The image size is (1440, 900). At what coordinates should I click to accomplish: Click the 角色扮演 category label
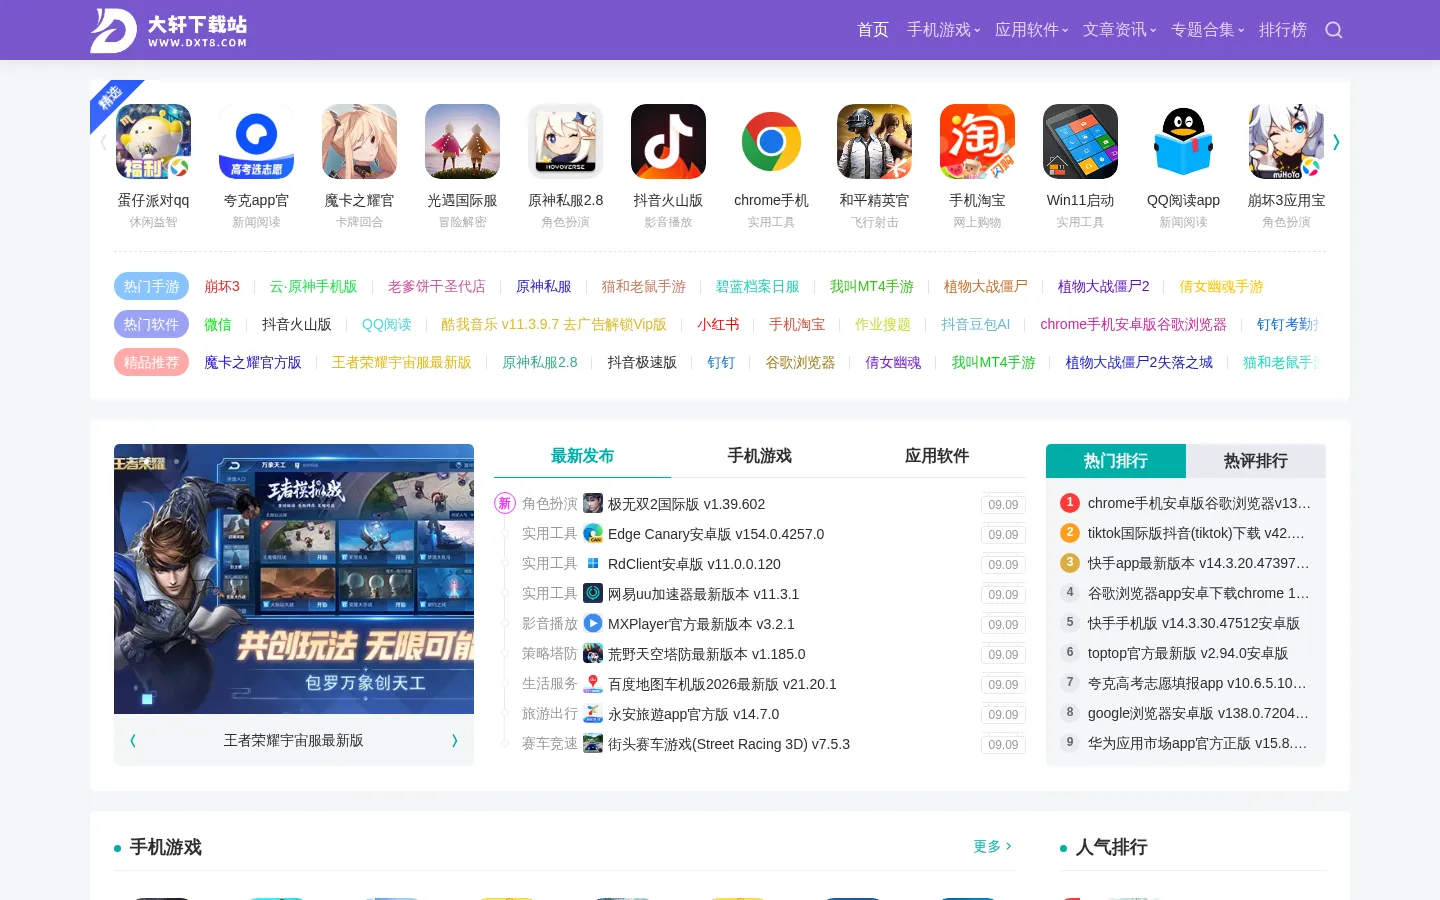tap(549, 503)
